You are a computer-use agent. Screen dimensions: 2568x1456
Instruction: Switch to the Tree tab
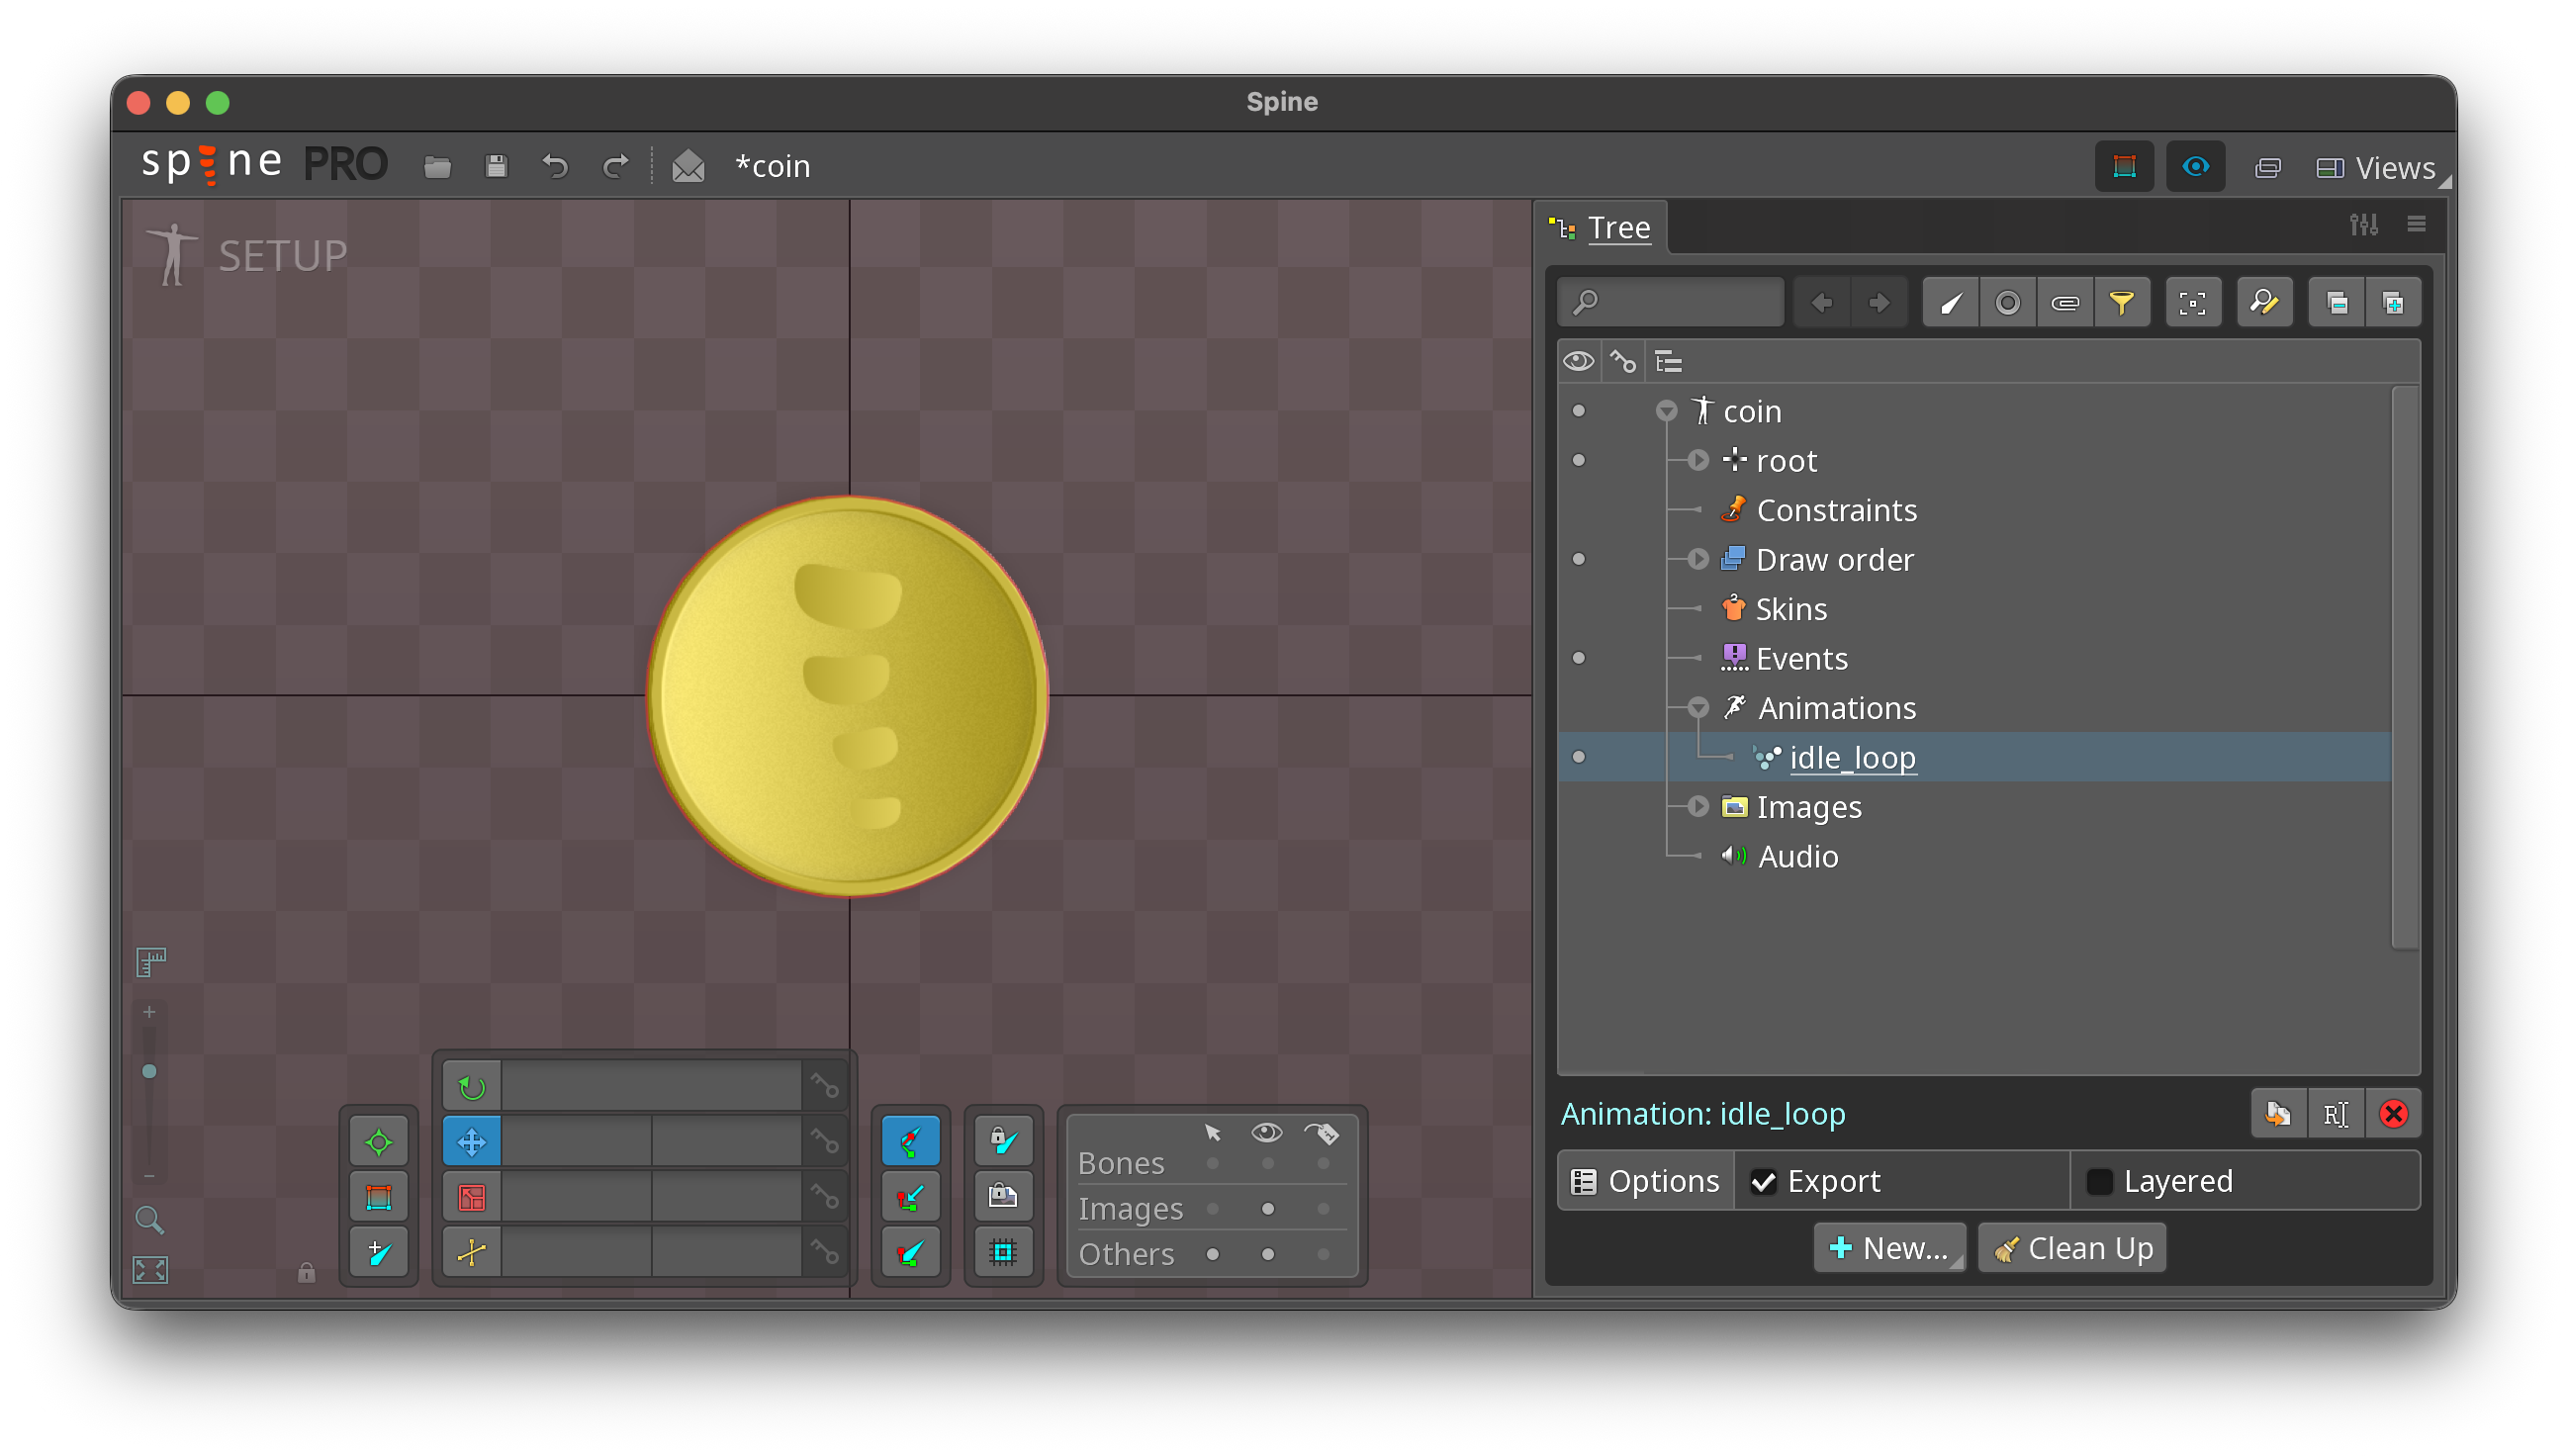(1618, 227)
